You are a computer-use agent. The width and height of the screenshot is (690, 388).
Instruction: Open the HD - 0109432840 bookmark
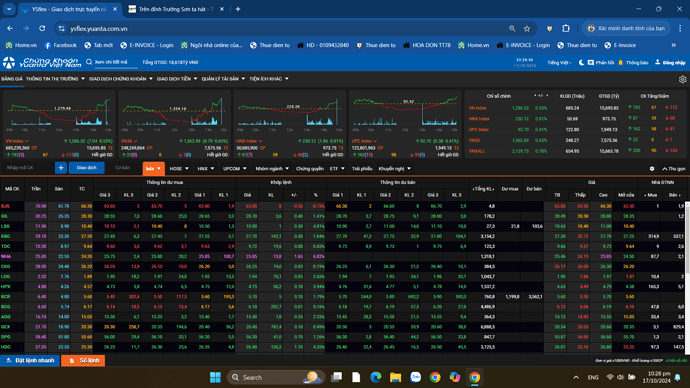tap(323, 45)
